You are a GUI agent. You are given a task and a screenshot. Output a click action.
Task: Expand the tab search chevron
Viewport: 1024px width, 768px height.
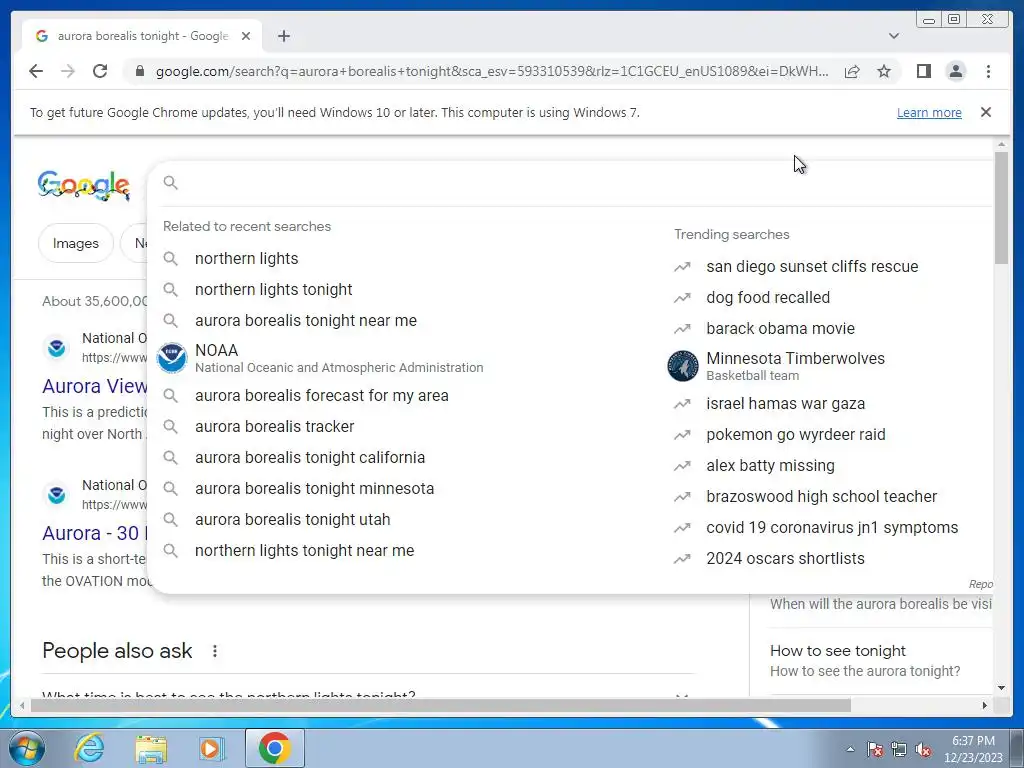(894, 36)
